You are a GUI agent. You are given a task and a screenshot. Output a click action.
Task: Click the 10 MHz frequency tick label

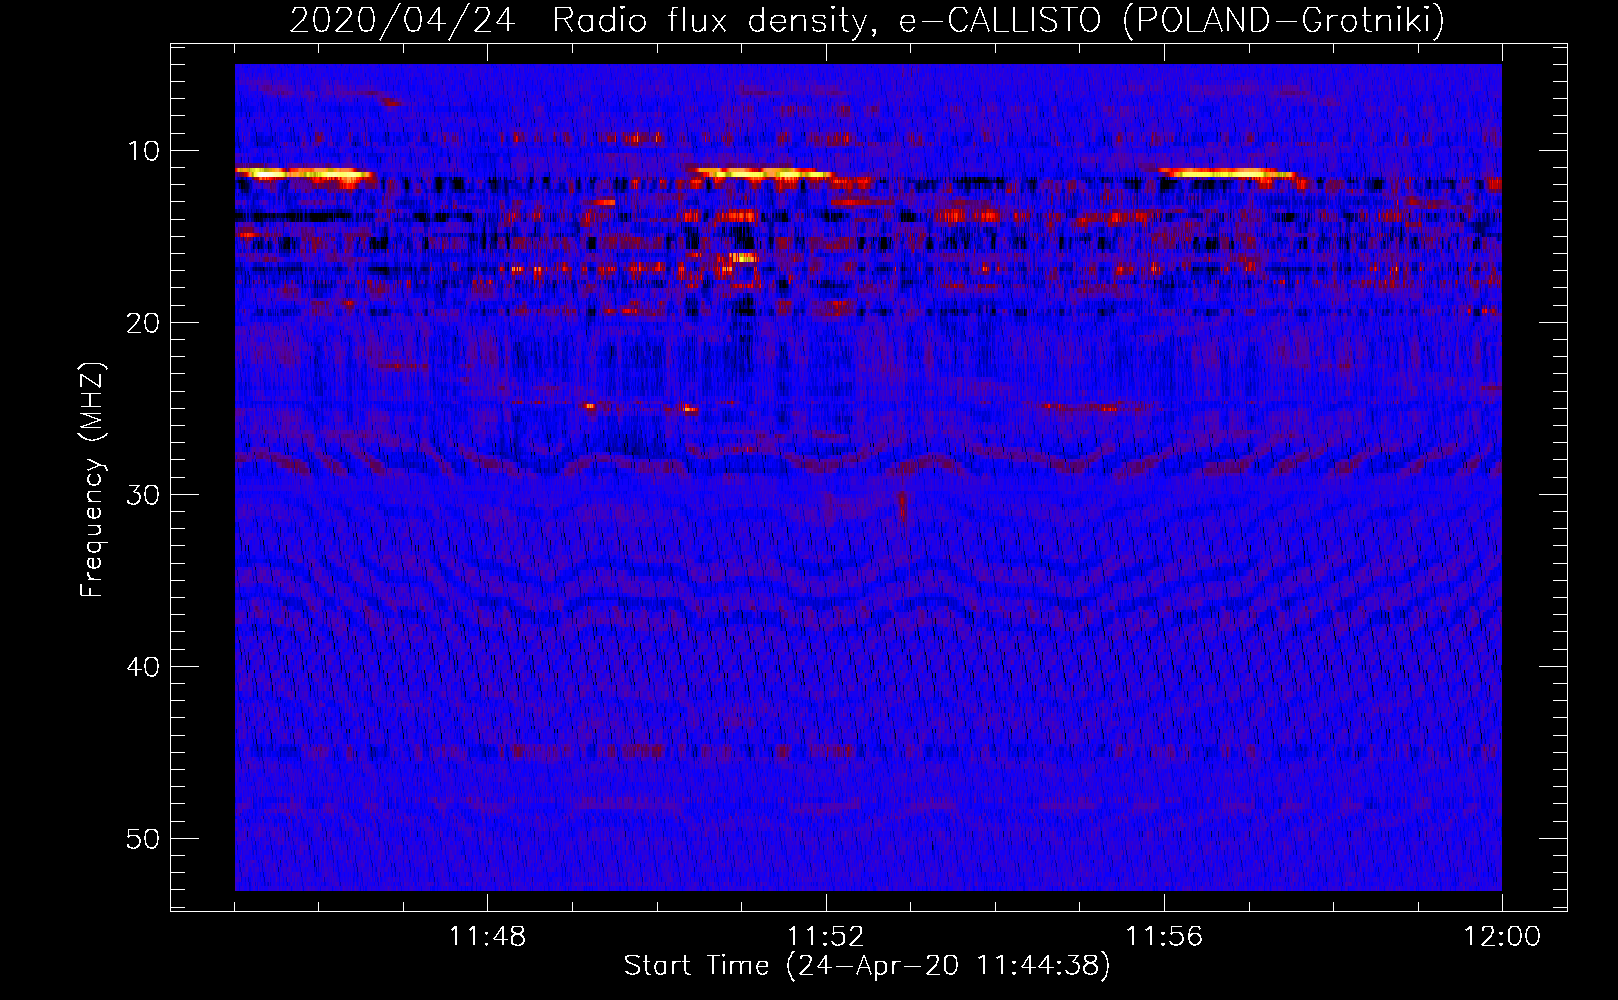[144, 151]
